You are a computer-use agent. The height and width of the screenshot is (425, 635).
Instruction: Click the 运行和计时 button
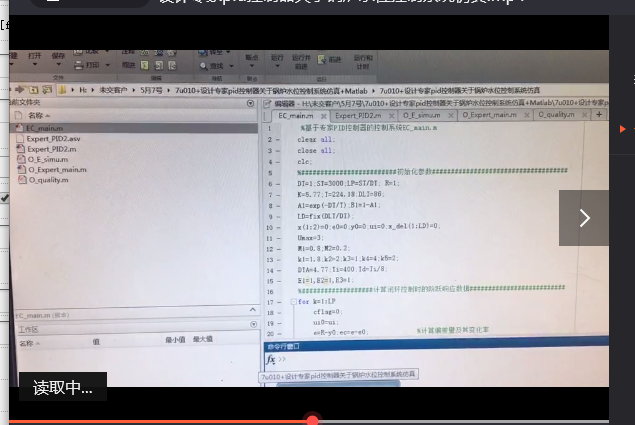pyautogui.click(x=363, y=62)
